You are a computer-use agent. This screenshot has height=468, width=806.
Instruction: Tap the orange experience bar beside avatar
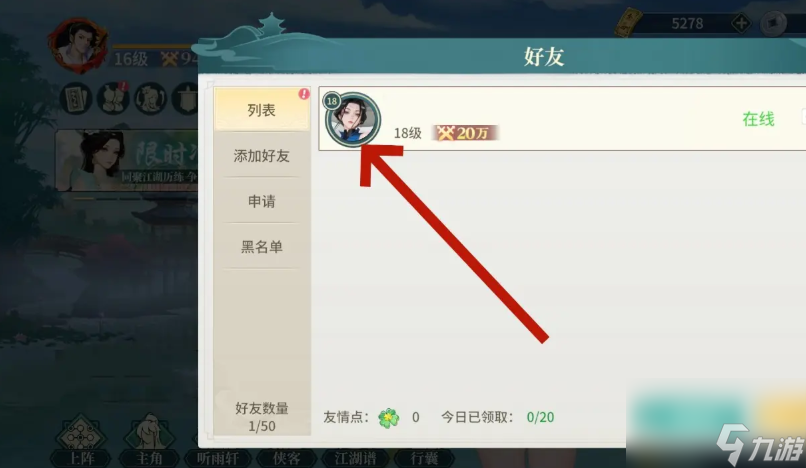pos(154,47)
